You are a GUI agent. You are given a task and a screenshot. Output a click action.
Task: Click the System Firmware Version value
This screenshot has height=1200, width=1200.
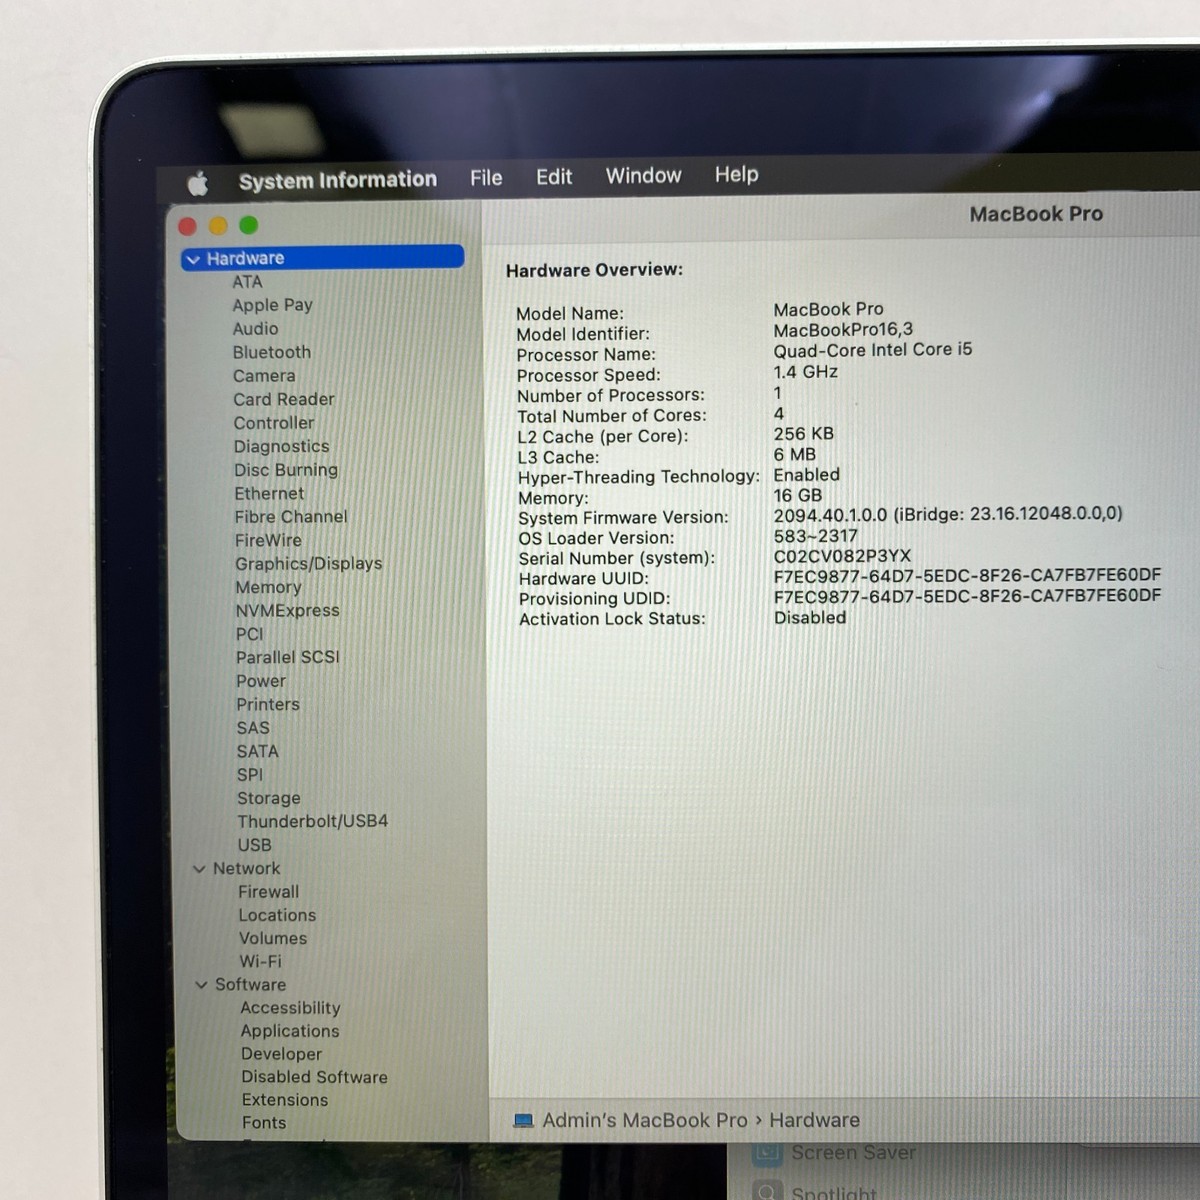click(948, 514)
